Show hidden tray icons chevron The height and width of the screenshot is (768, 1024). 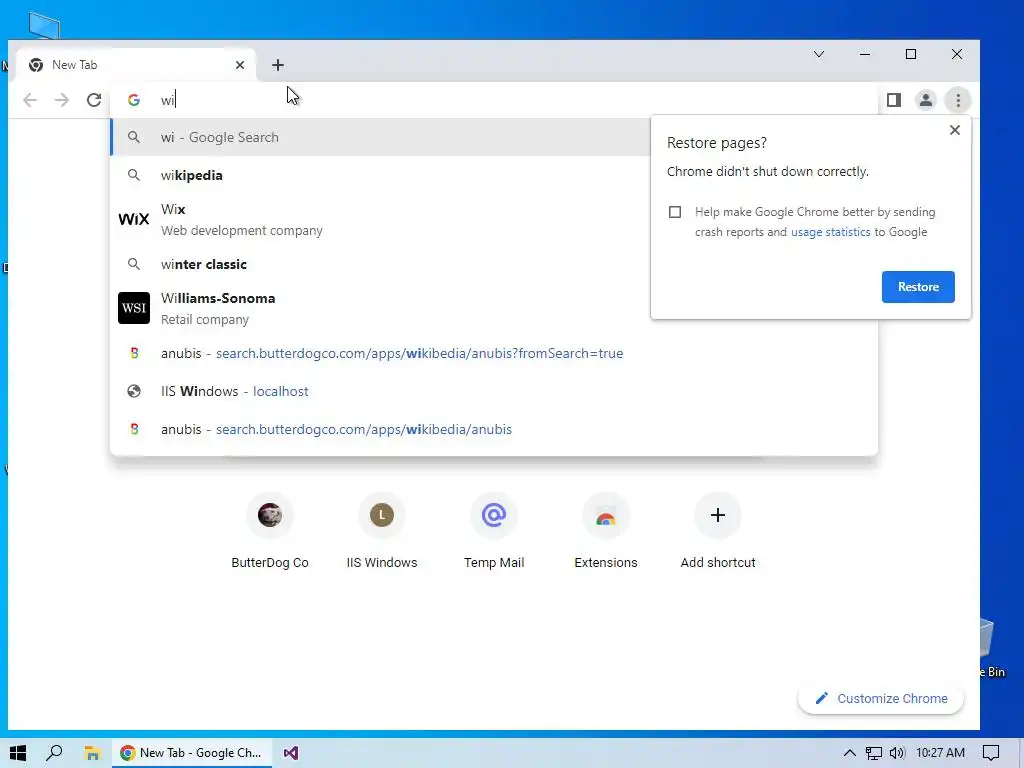850,753
